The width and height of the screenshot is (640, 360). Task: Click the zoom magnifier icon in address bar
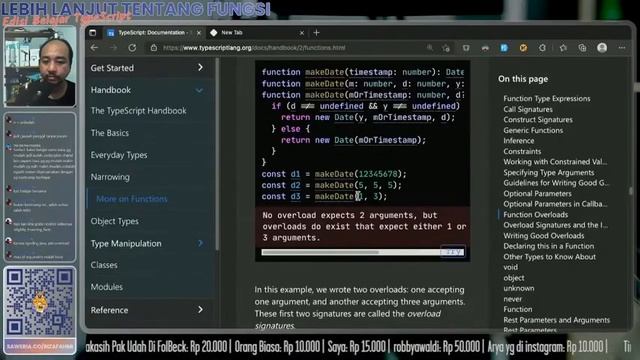point(430,48)
